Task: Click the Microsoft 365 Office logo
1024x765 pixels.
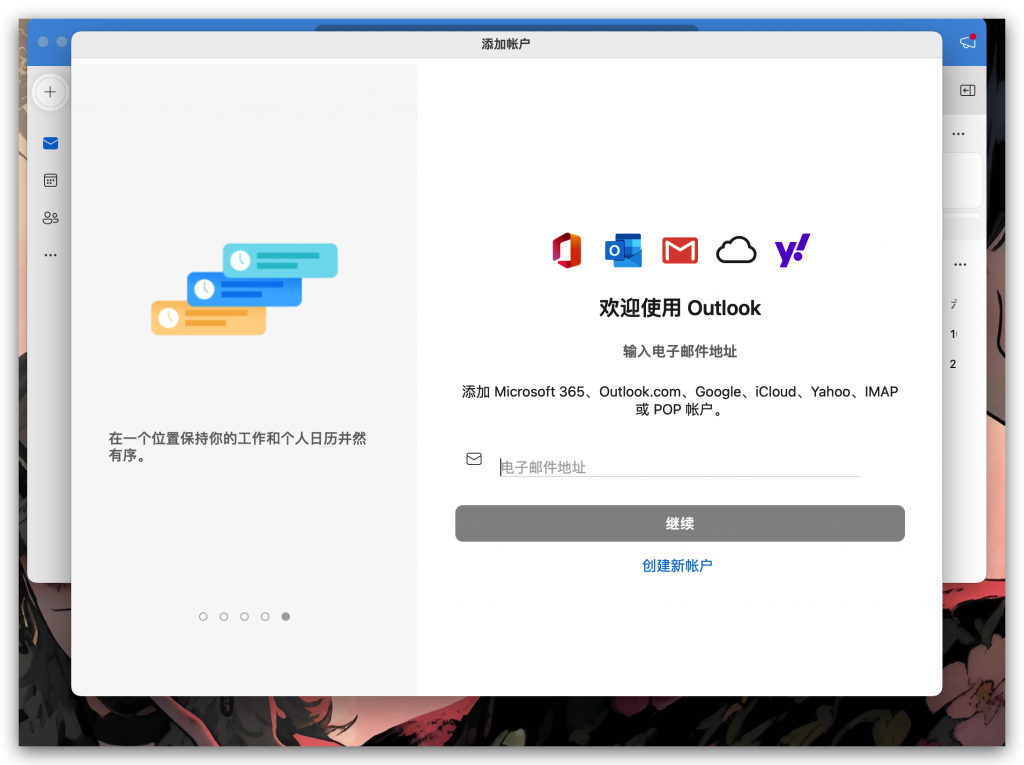Action: [567, 250]
